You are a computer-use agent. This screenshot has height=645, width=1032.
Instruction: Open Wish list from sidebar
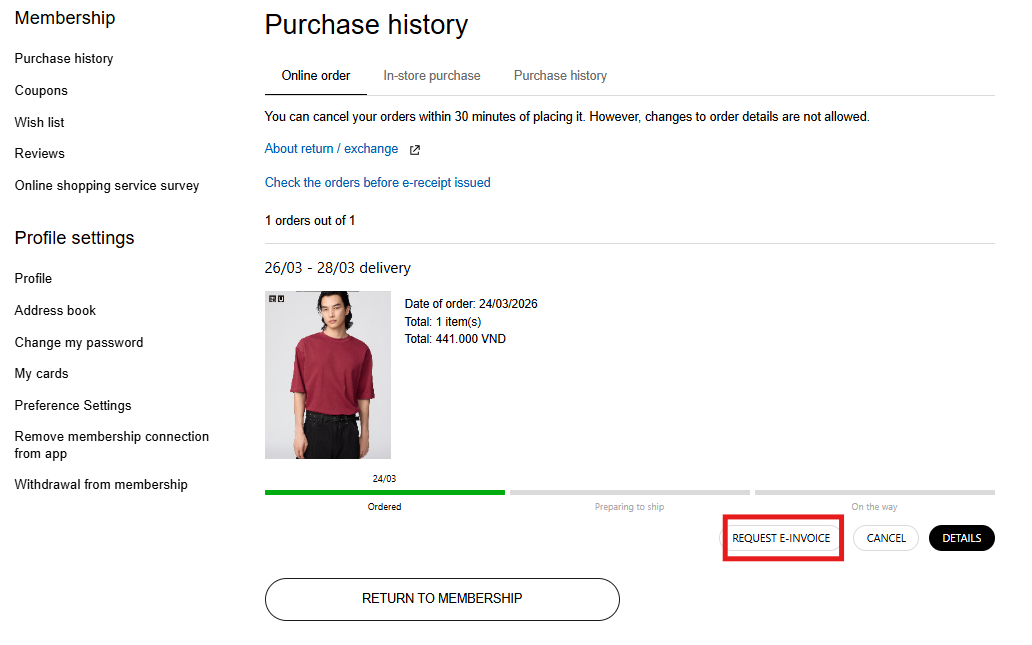pyautogui.click(x=40, y=122)
